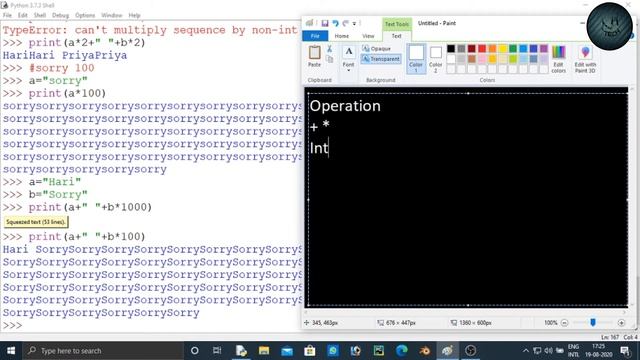Click the ENG INTL language indicator
Screen dimensions: 640x360
point(573,351)
